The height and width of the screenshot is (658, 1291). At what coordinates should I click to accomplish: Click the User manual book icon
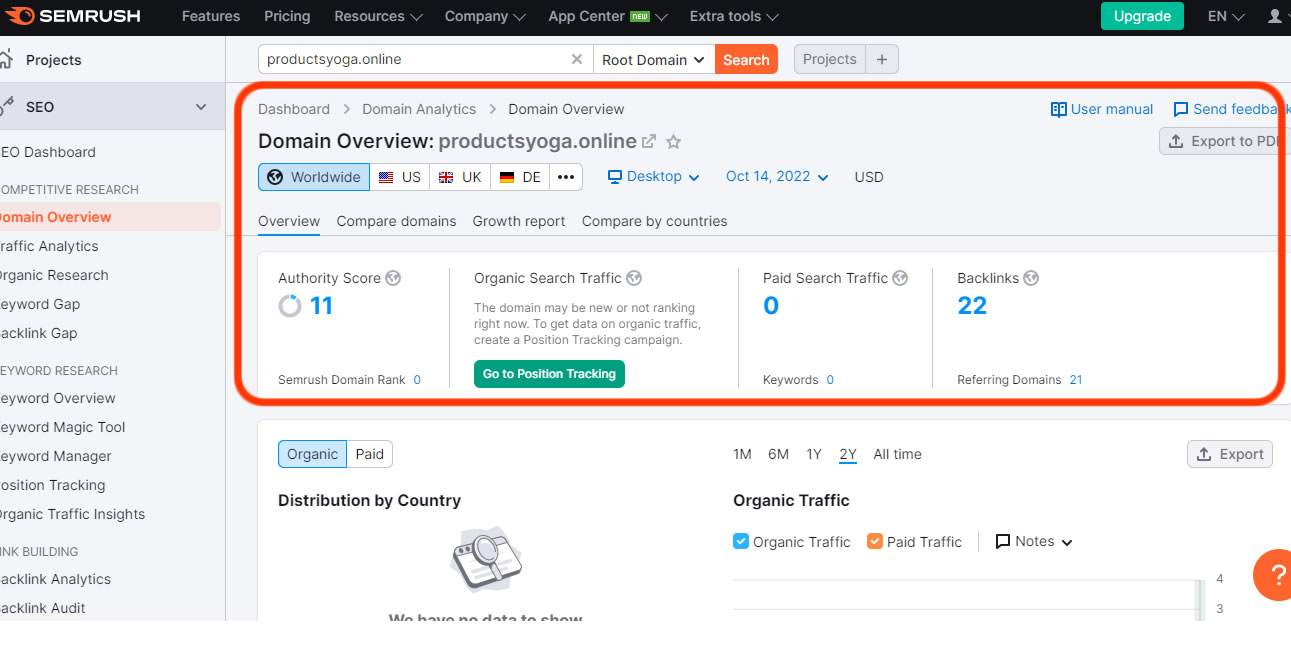pos(1058,109)
